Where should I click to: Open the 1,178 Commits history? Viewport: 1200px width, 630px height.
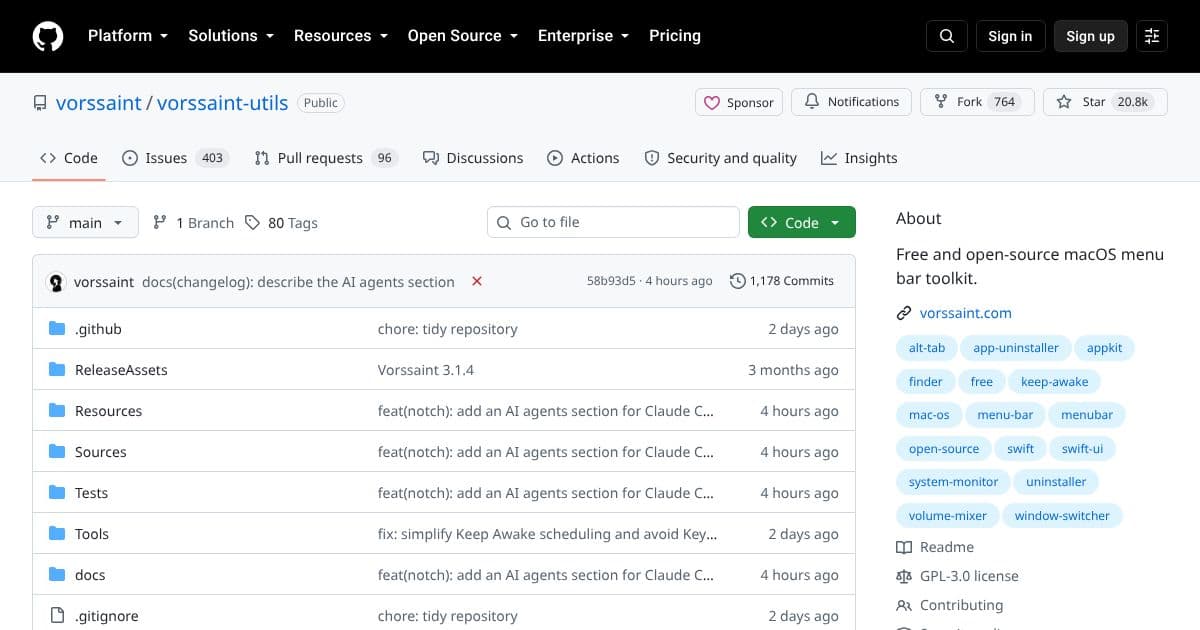pos(782,281)
